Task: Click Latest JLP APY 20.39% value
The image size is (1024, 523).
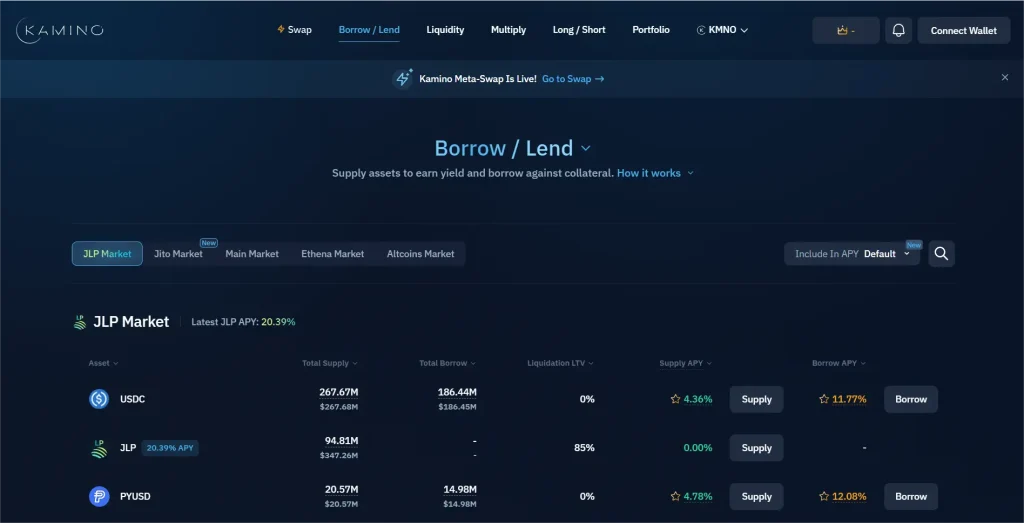Action: [278, 322]
